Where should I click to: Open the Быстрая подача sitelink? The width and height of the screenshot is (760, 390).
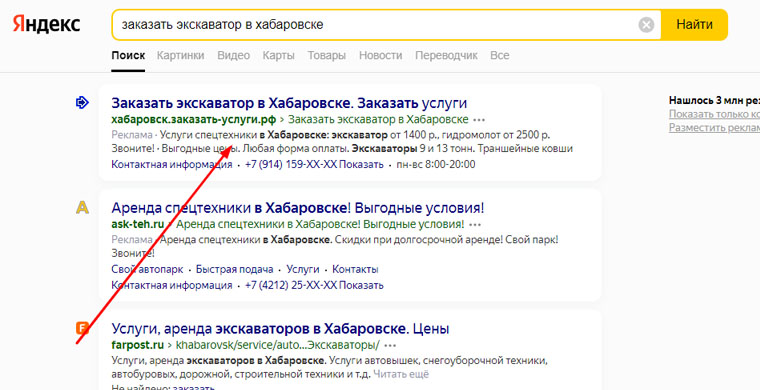pyautogui.click(x=235, y=269)
